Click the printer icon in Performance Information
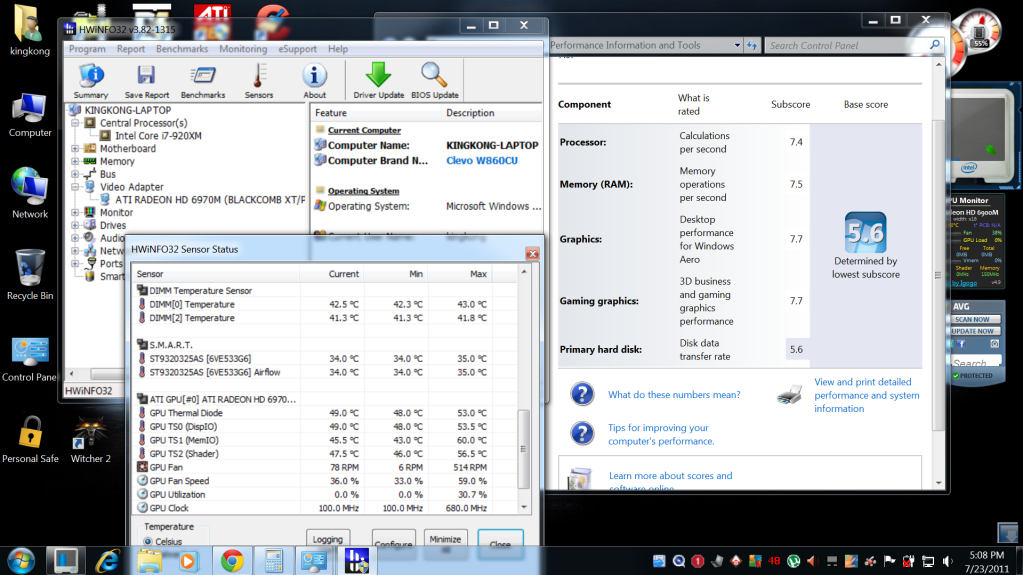The image size is (1023, 575). point(789,394)
